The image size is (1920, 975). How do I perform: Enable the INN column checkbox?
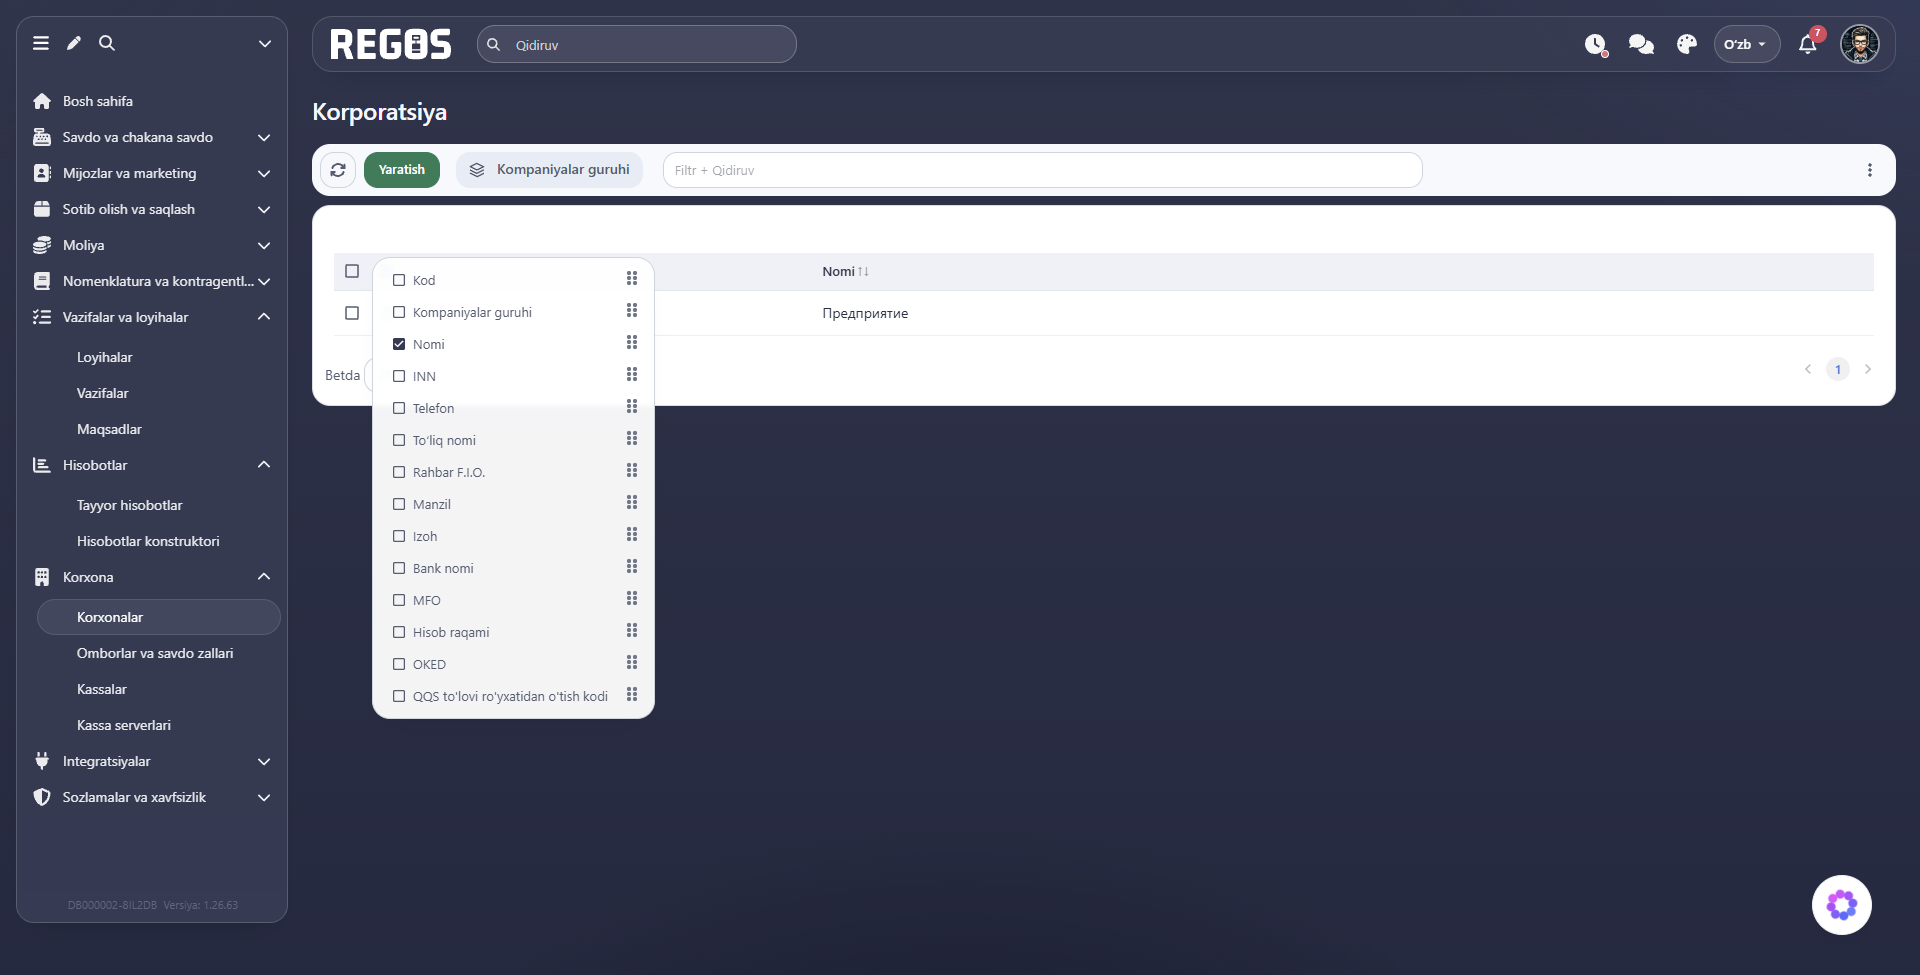399,376
